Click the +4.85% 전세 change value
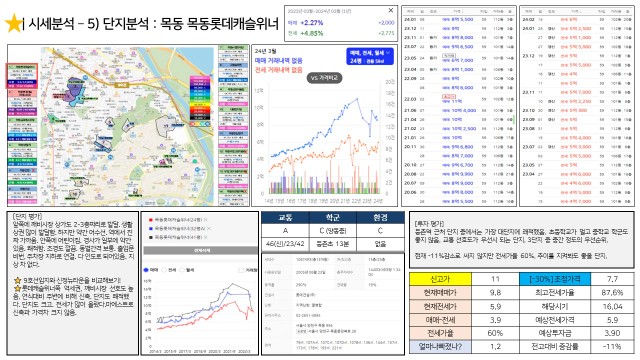 (311, 33)
